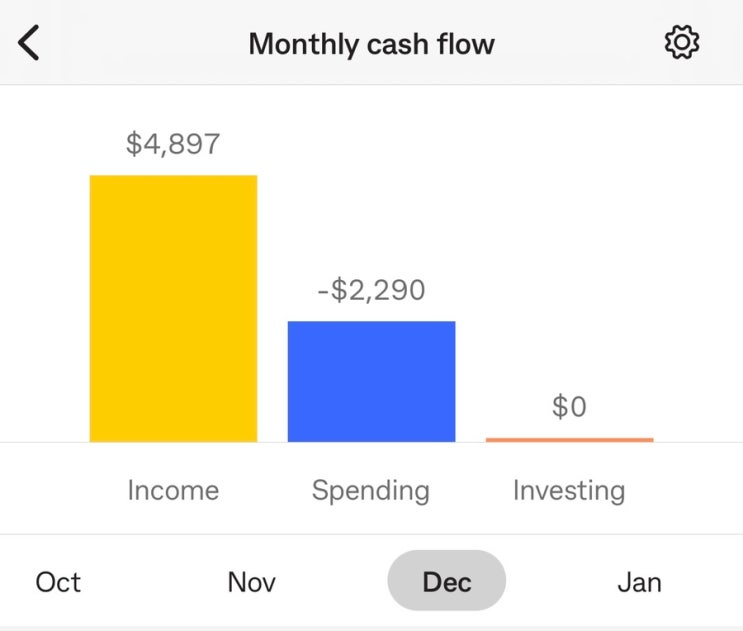743x631 pixels.
Task: Select the highlighted Dec tab
Action: pyautogui.click(x=446, y=582)
